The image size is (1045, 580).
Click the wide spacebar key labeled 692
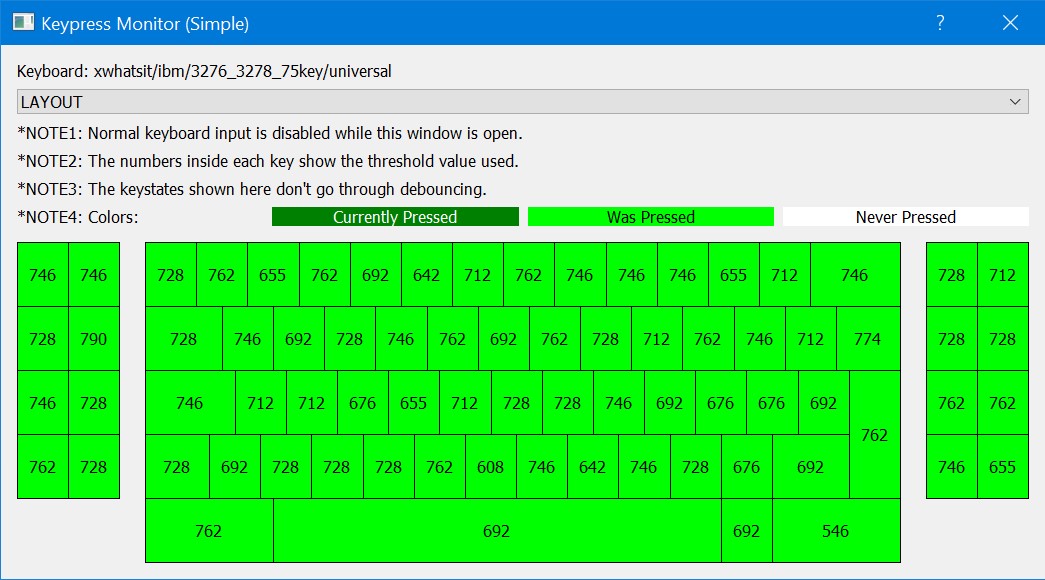pos(497,531)
